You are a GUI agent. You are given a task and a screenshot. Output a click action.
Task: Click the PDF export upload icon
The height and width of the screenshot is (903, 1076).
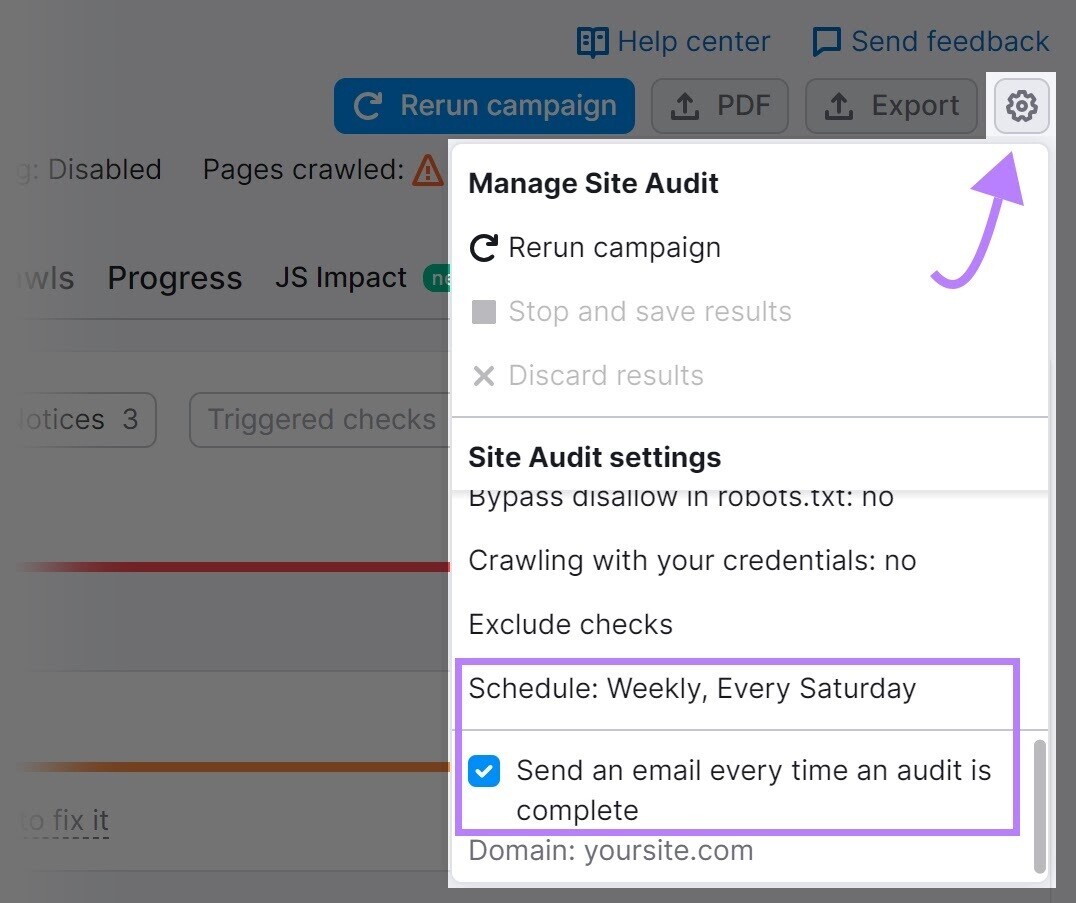click(x=682, y=105)
